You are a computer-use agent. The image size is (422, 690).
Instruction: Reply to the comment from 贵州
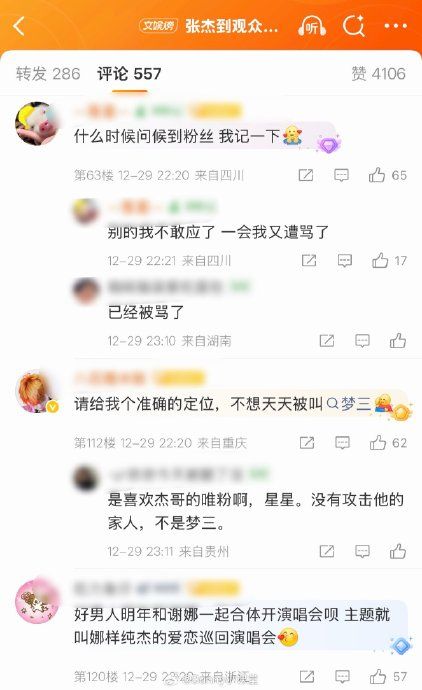[x=362, y=551]
